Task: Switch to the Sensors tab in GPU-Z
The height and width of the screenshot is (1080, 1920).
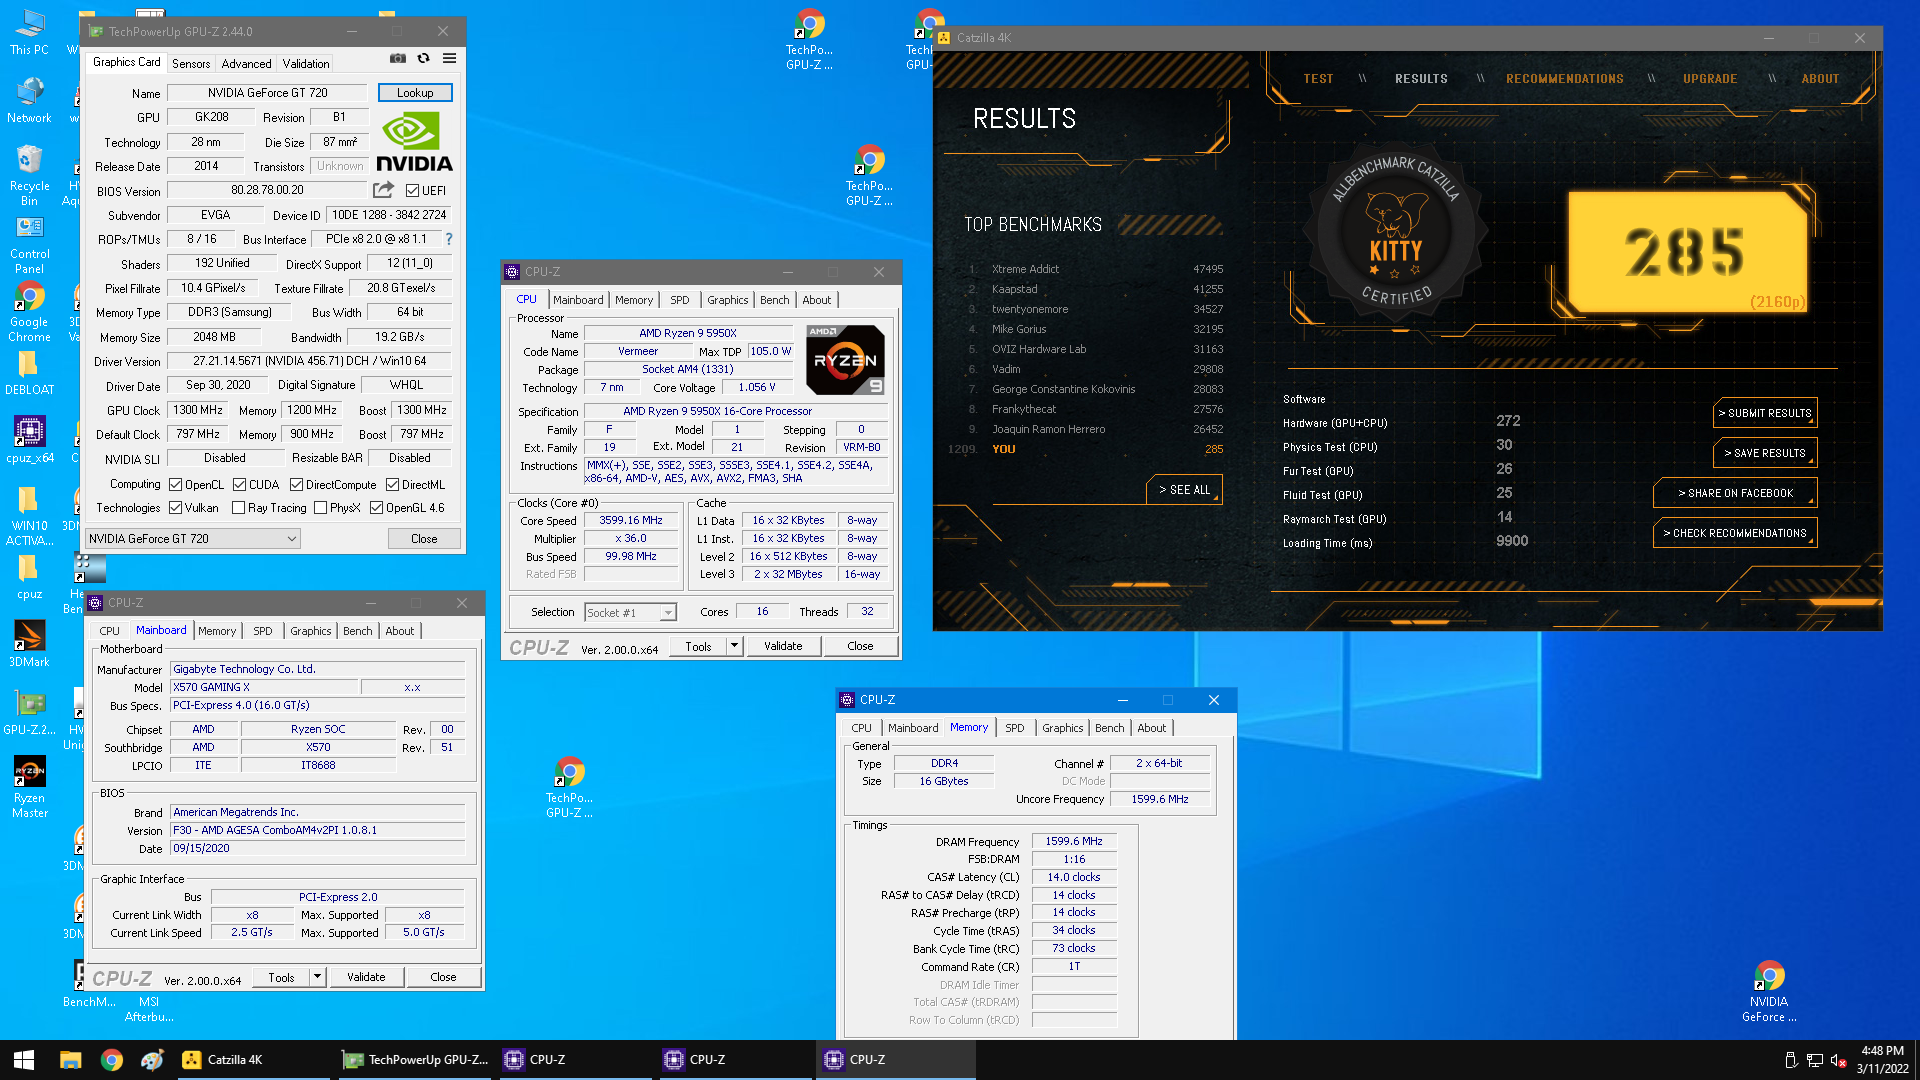Action: tap(191, 63)
